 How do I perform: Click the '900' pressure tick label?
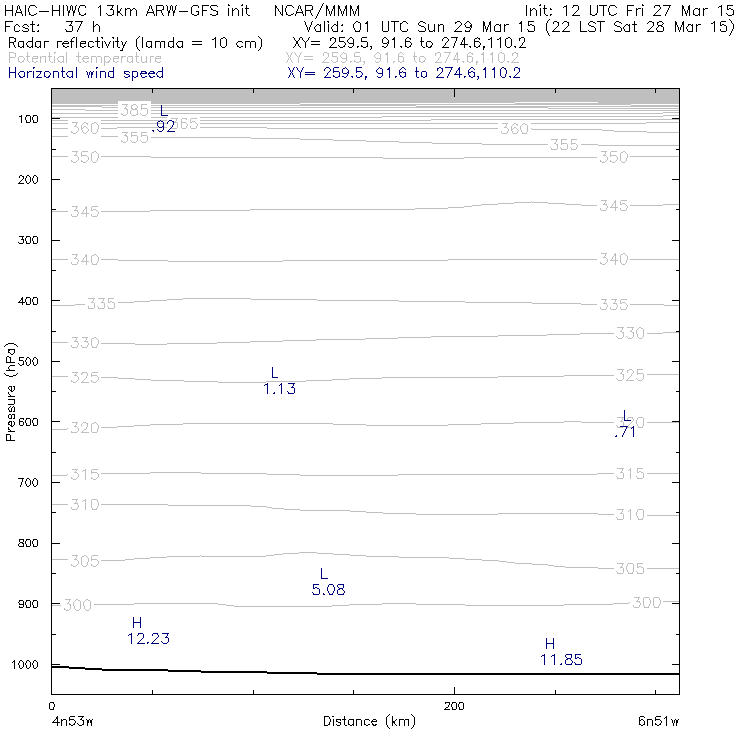click(28, 604)
